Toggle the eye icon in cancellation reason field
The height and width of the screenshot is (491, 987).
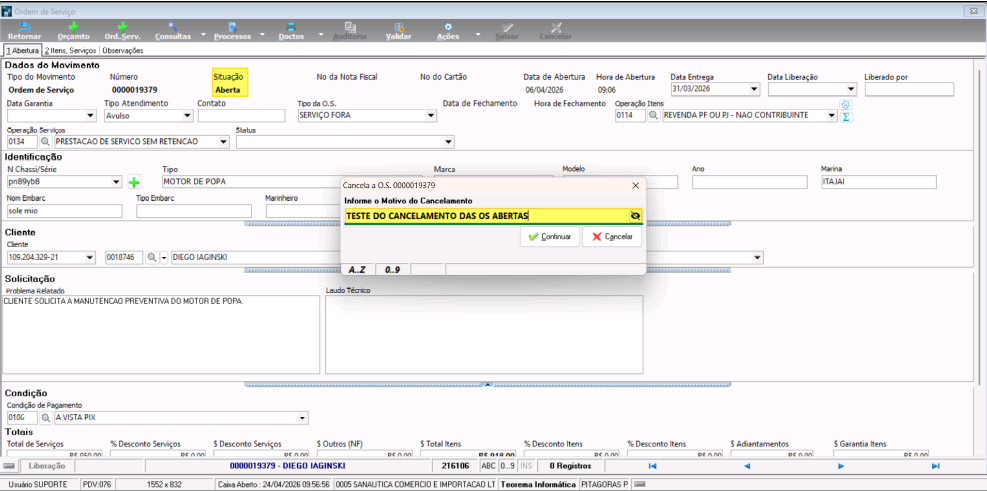tap(635, 216)
